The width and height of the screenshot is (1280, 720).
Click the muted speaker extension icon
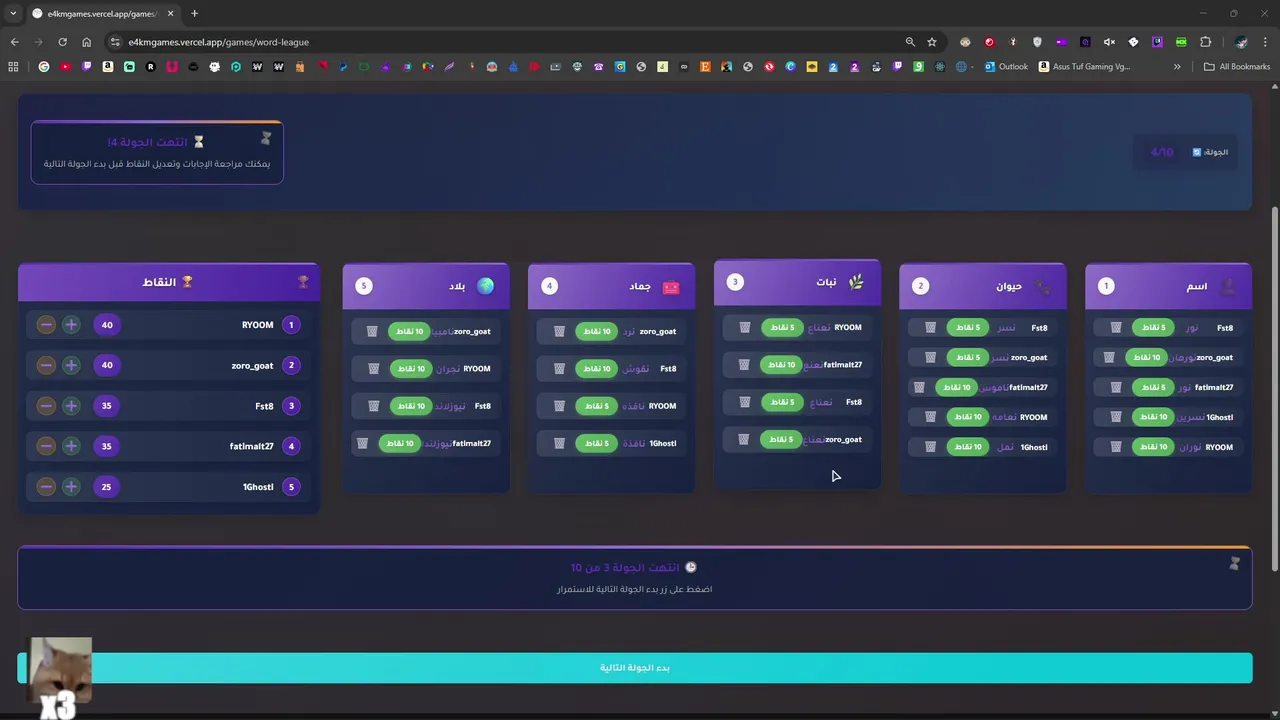point(1109,42)
